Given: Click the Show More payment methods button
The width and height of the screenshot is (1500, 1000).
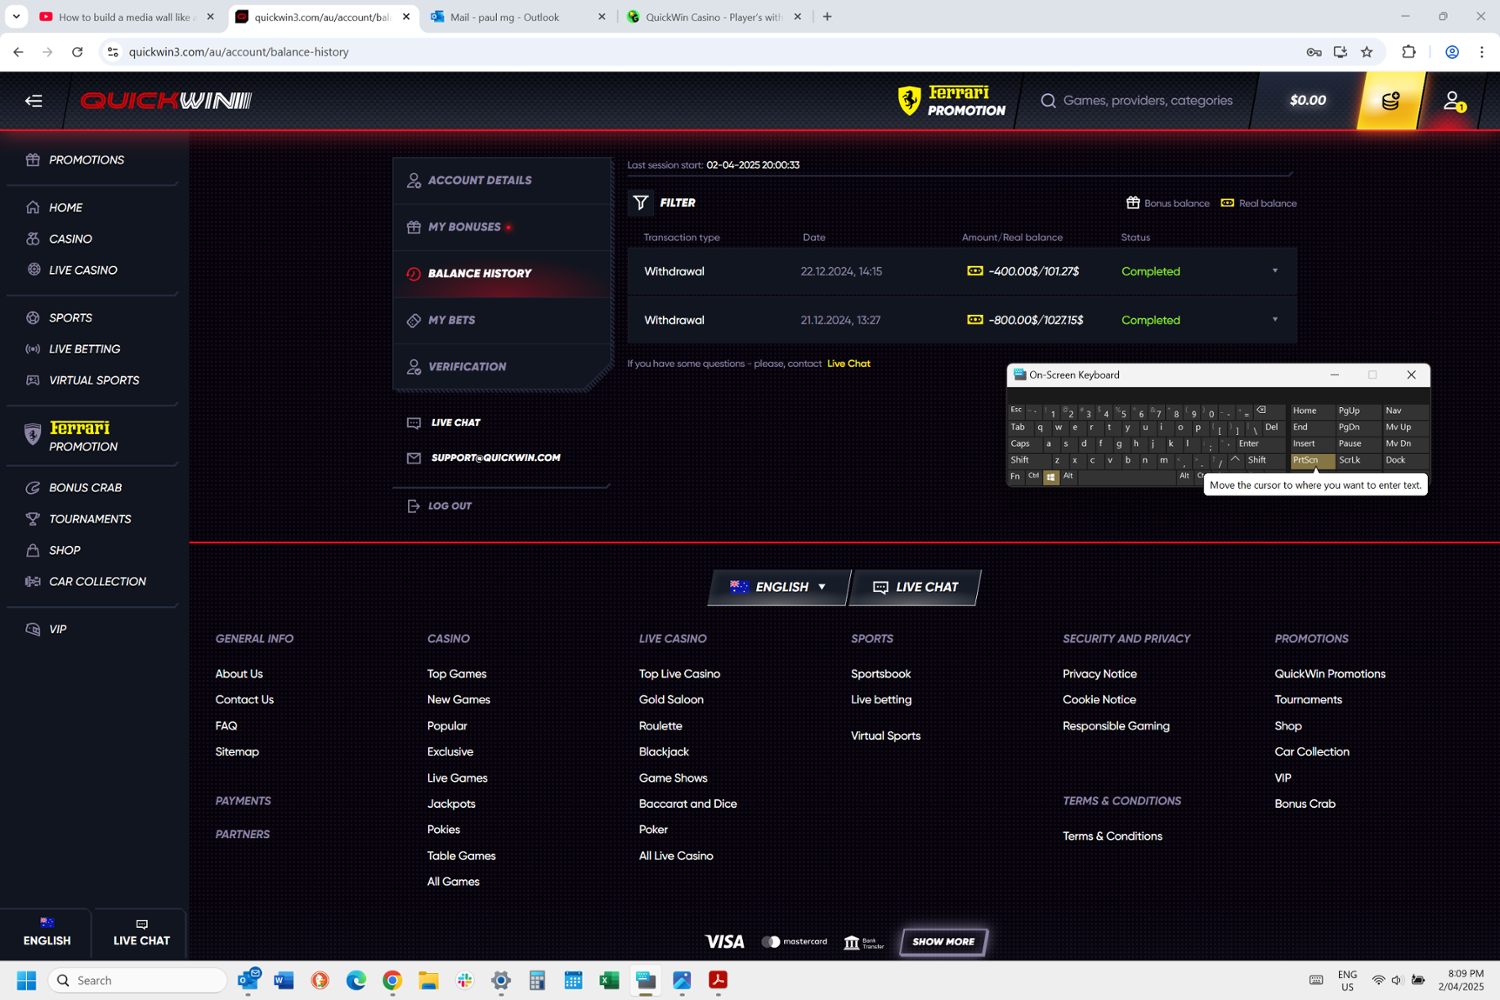Looking at the screenshot, I should click(x=943, y=941).
